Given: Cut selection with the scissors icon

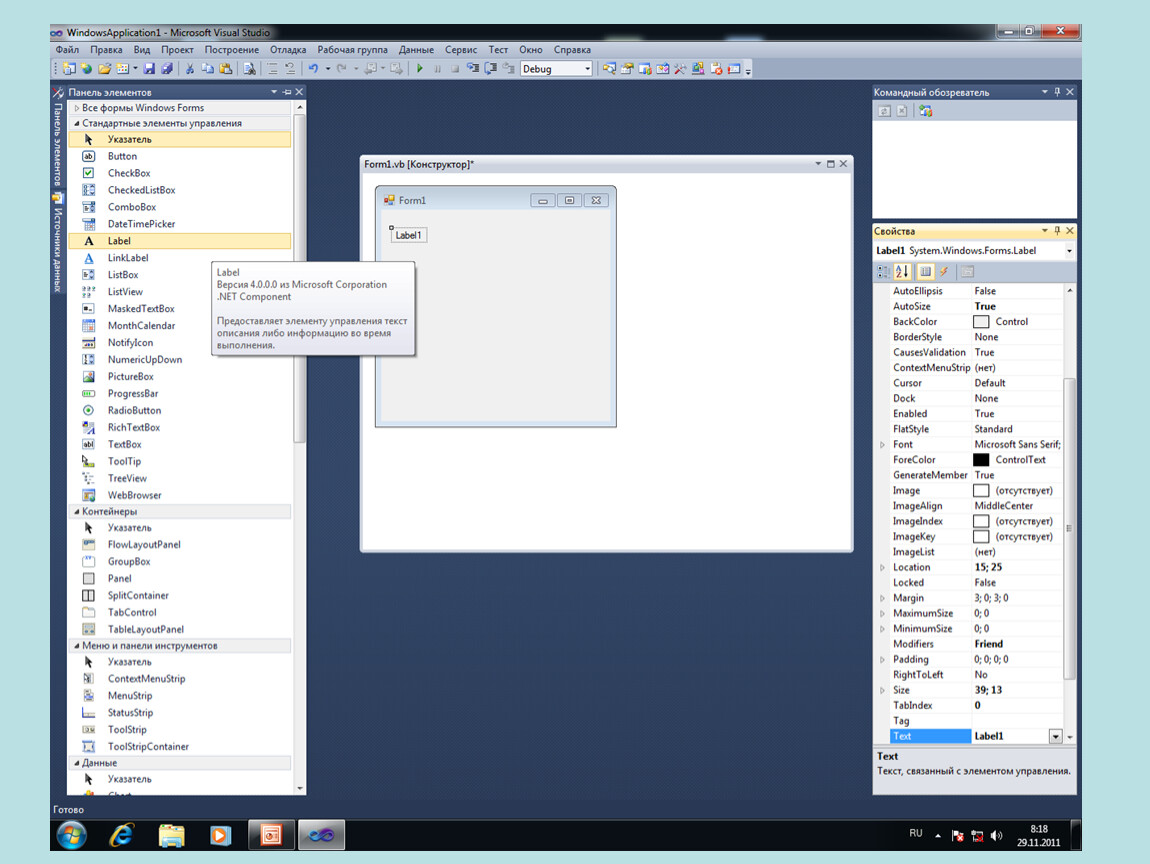Looking at the screenshot, I should [190, 69].
